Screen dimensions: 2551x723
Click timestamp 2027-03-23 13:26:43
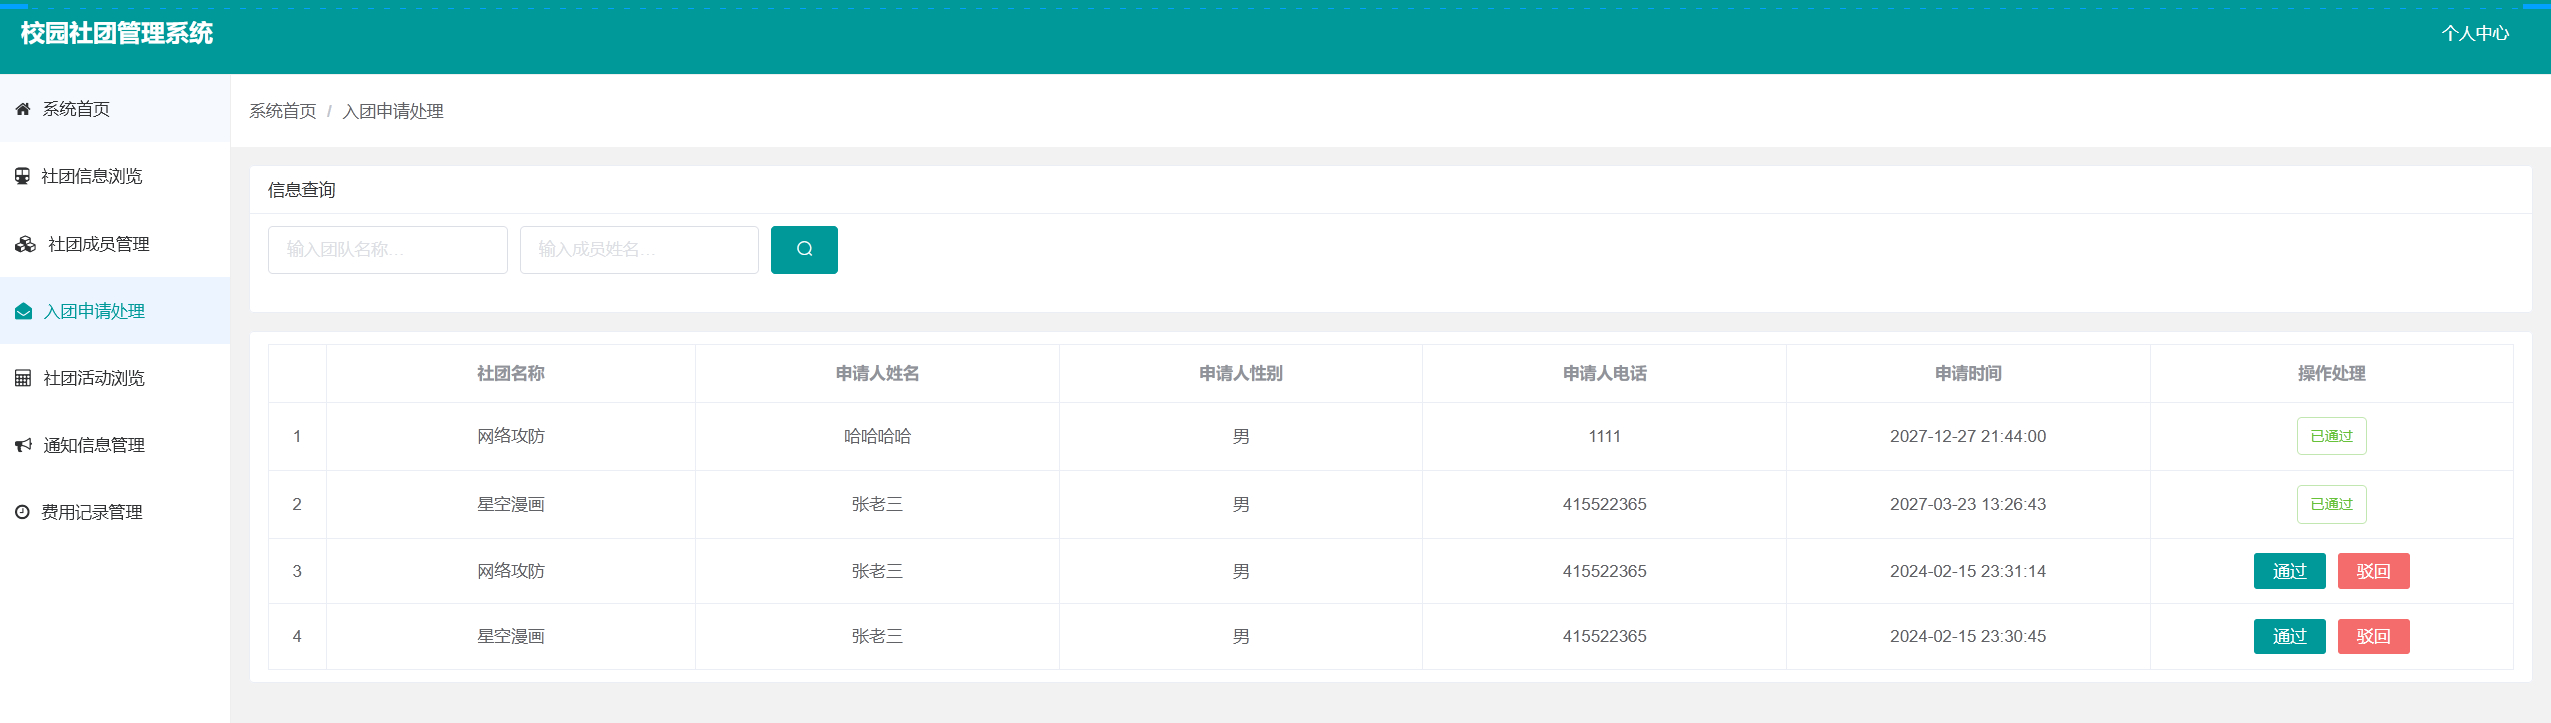point(1968,504)
